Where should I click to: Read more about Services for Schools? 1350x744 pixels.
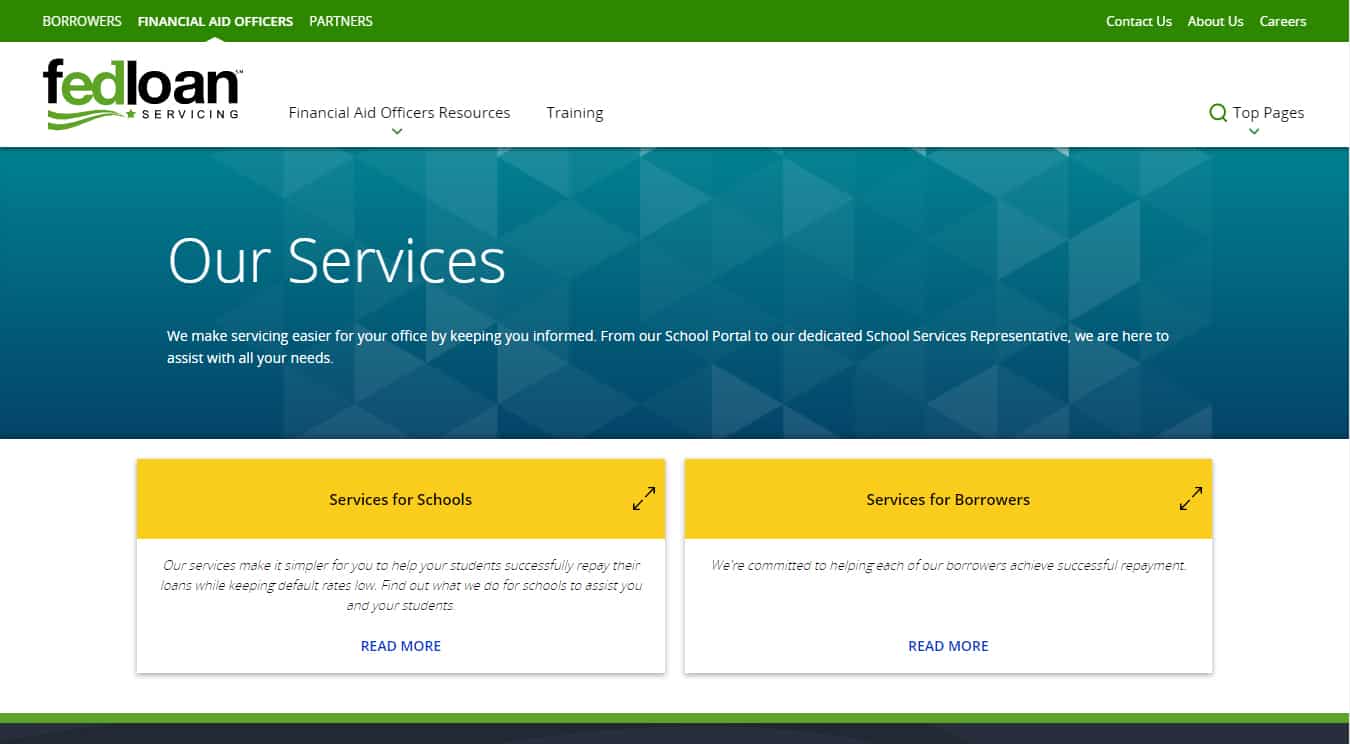coord(401,646)
